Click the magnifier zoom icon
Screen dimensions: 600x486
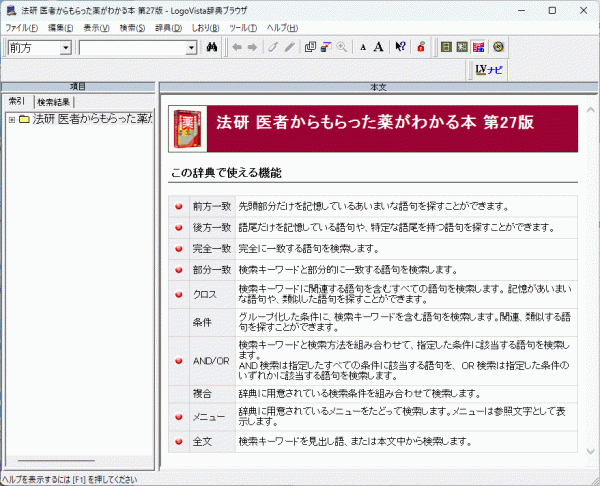pos(341,47)
